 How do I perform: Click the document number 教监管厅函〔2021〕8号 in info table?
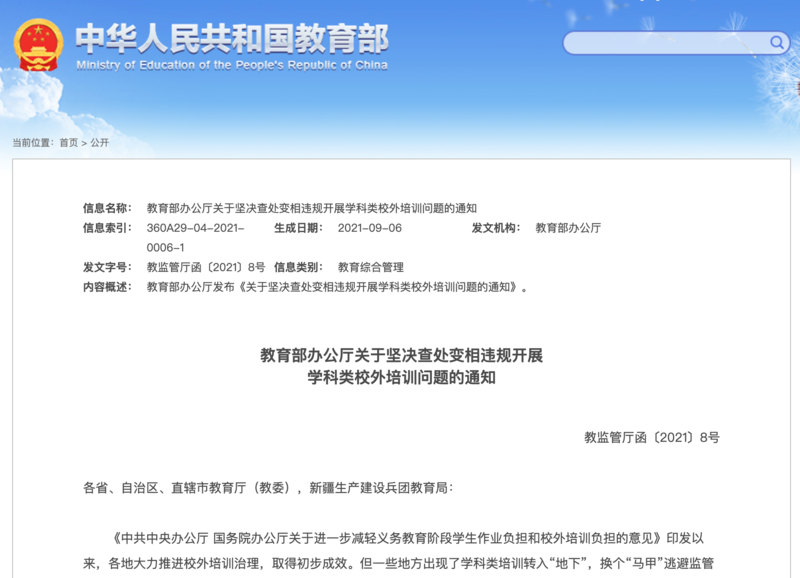click(206, 267)
